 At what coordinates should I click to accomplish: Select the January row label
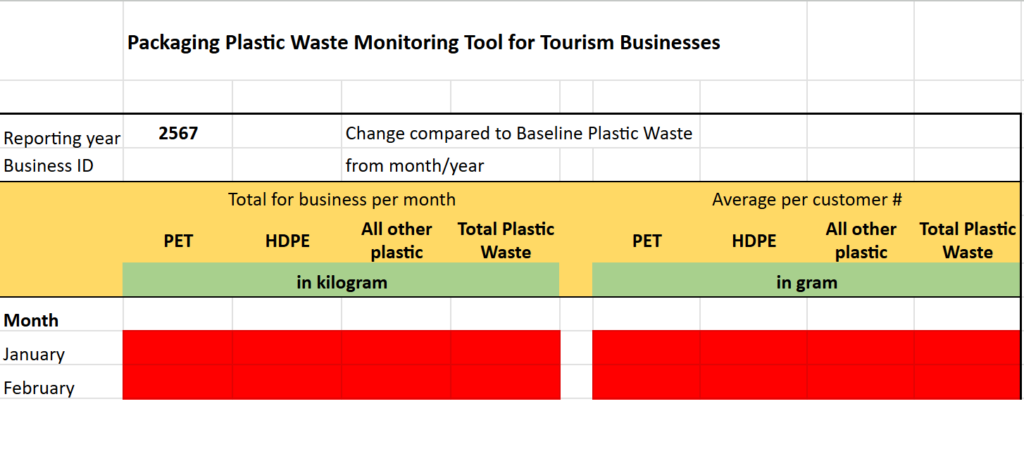click(34, 354)
